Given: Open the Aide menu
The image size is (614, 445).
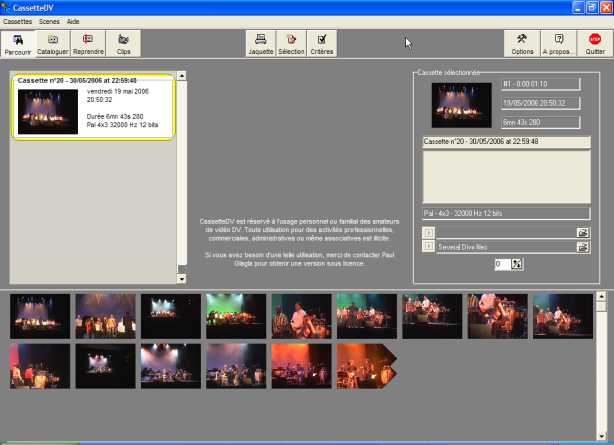Looking at the screenshot, I should [x=73, y=22].
